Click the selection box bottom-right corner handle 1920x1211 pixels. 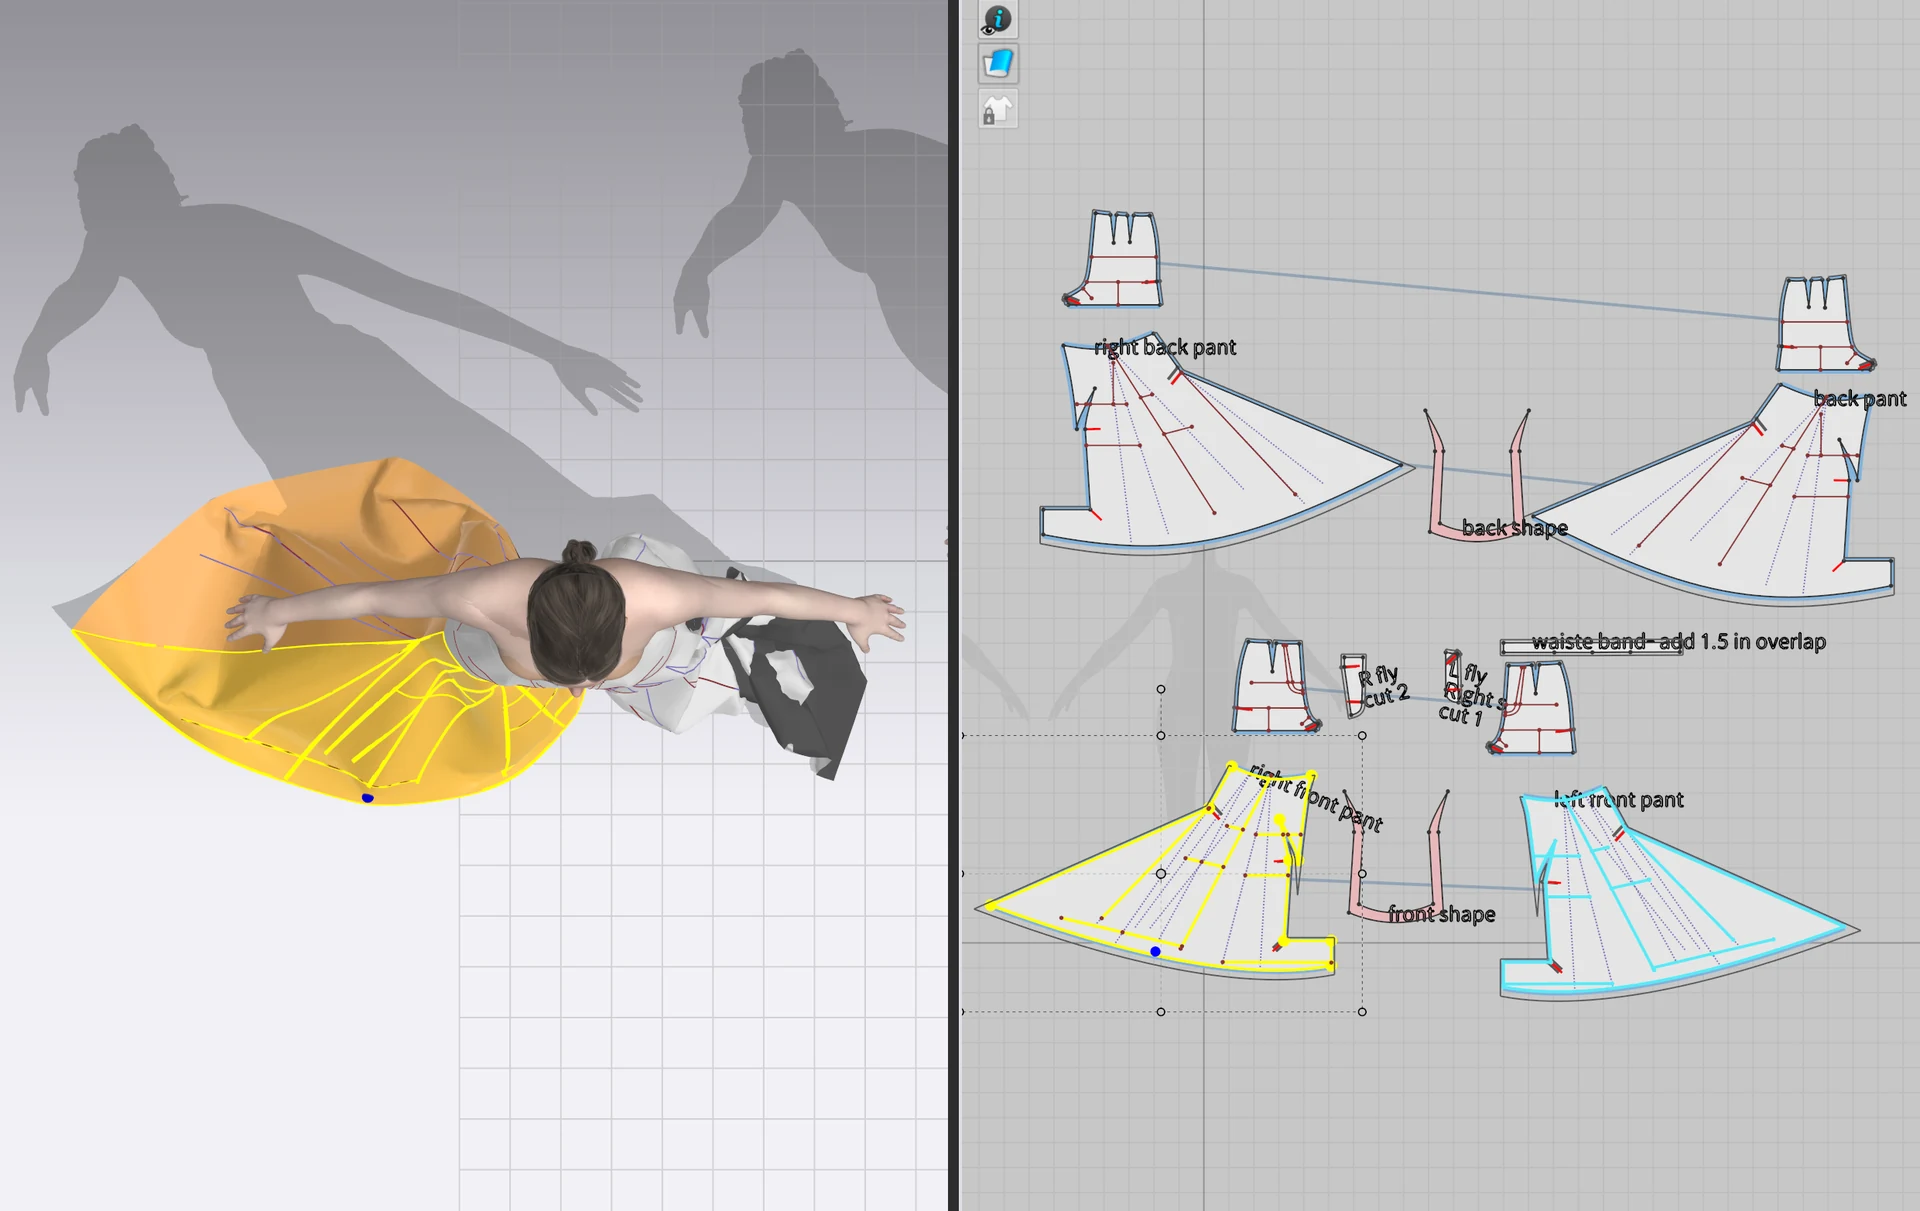1362,1012
